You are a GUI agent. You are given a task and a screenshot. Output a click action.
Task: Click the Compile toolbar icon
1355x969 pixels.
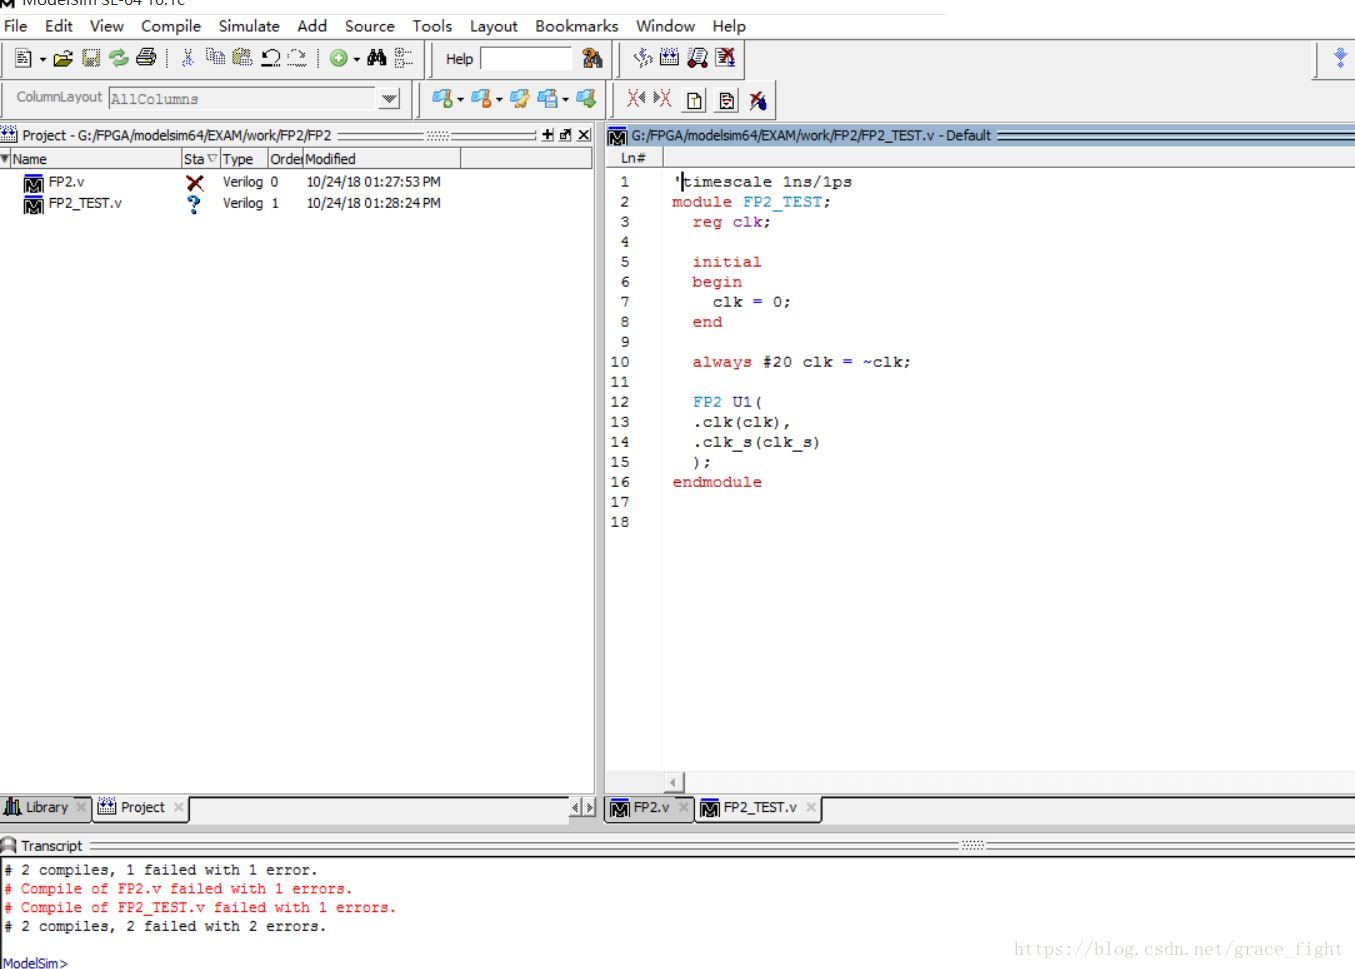click(642, 58)
